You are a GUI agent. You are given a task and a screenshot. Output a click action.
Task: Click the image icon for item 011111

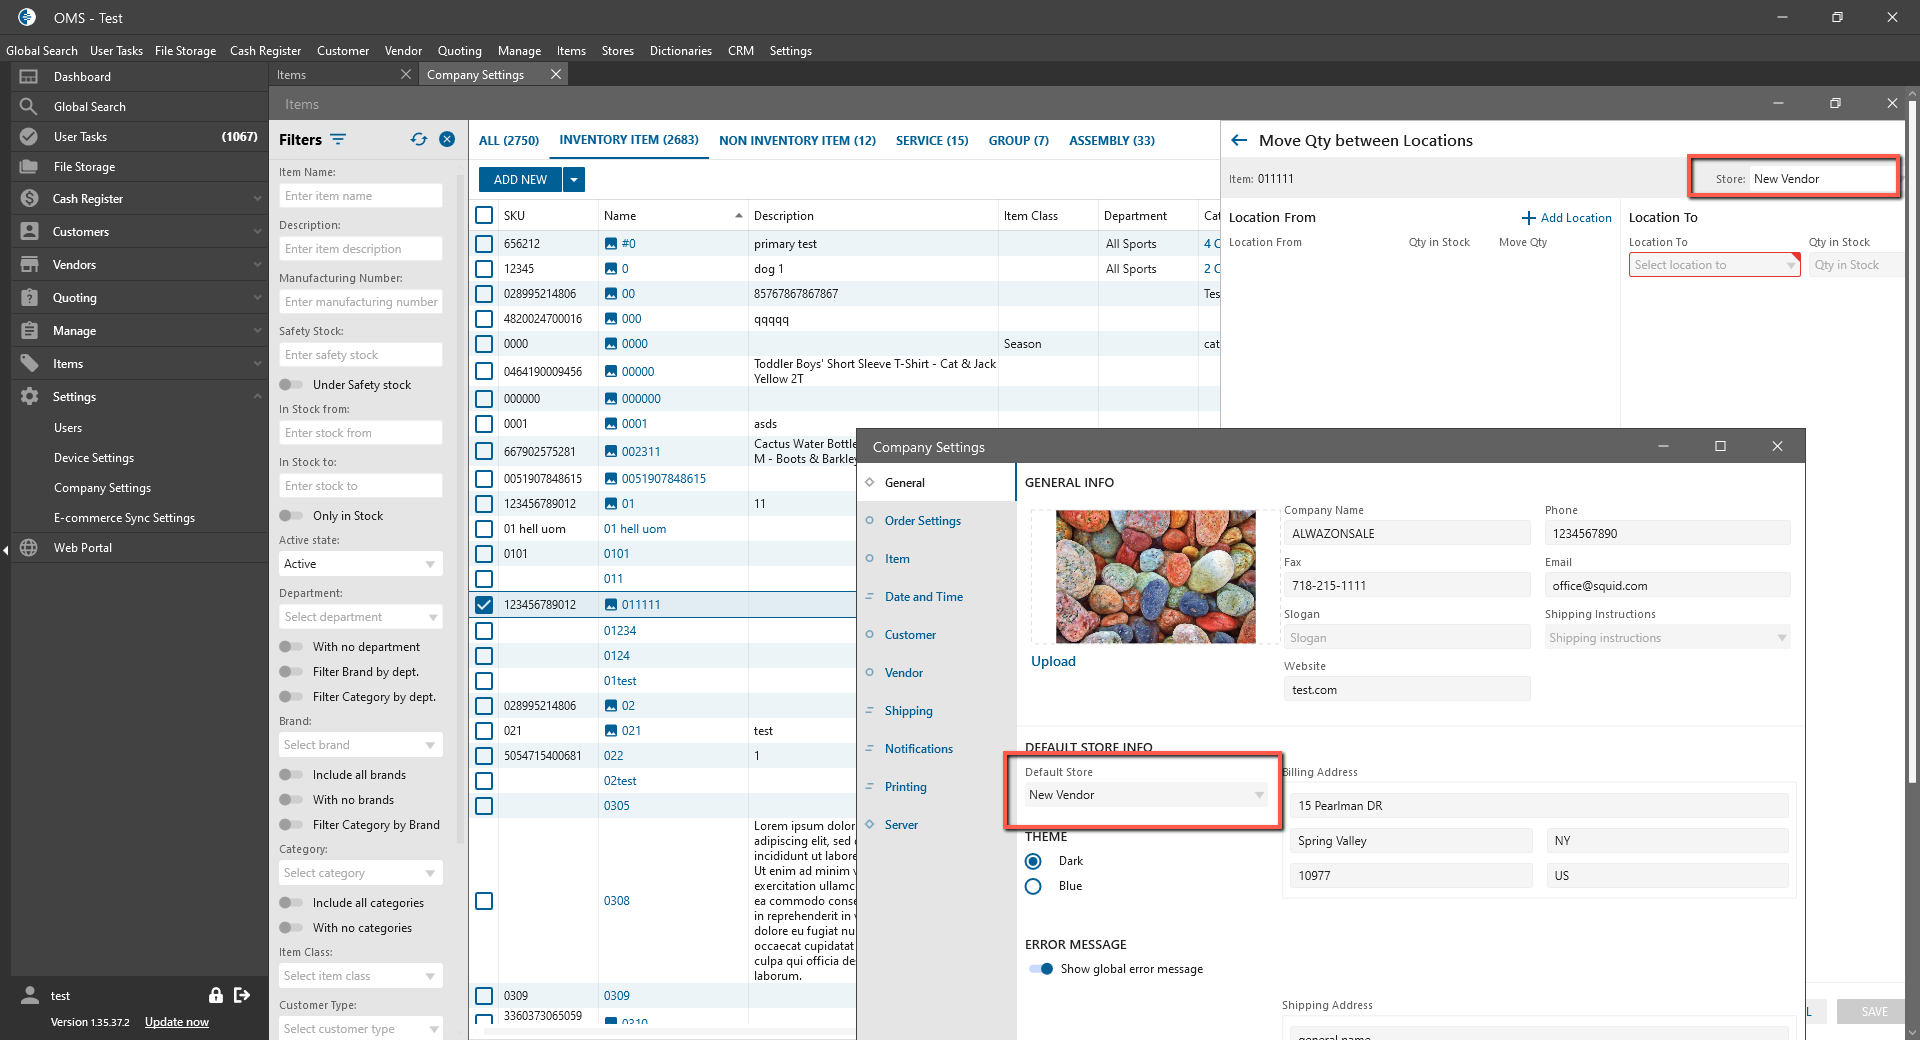pyautogui.click(x=611, y=605)
